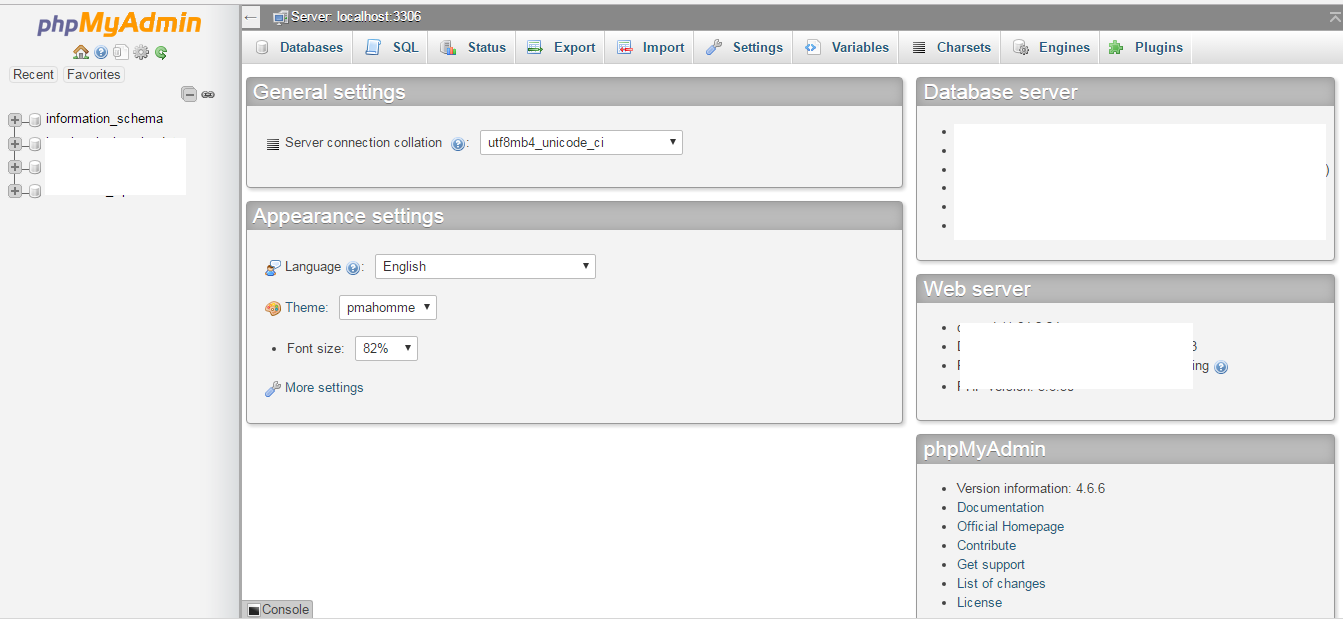This screenshot has height=619, width=1343.
Task: Open the Font size dropdown showing 82%
Action: click(386, 348)
